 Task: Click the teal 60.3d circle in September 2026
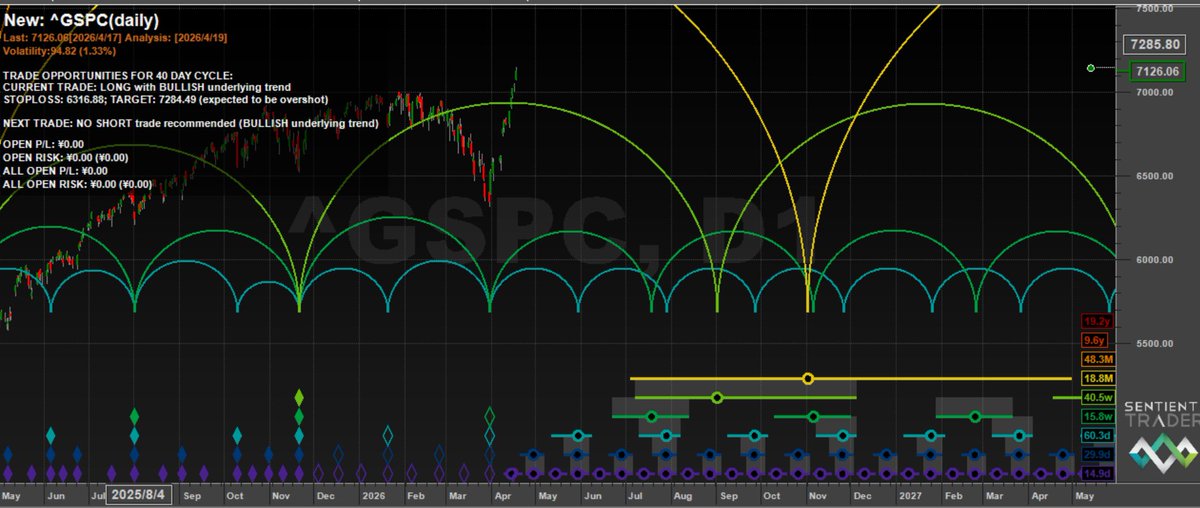[x=754, y=435]
